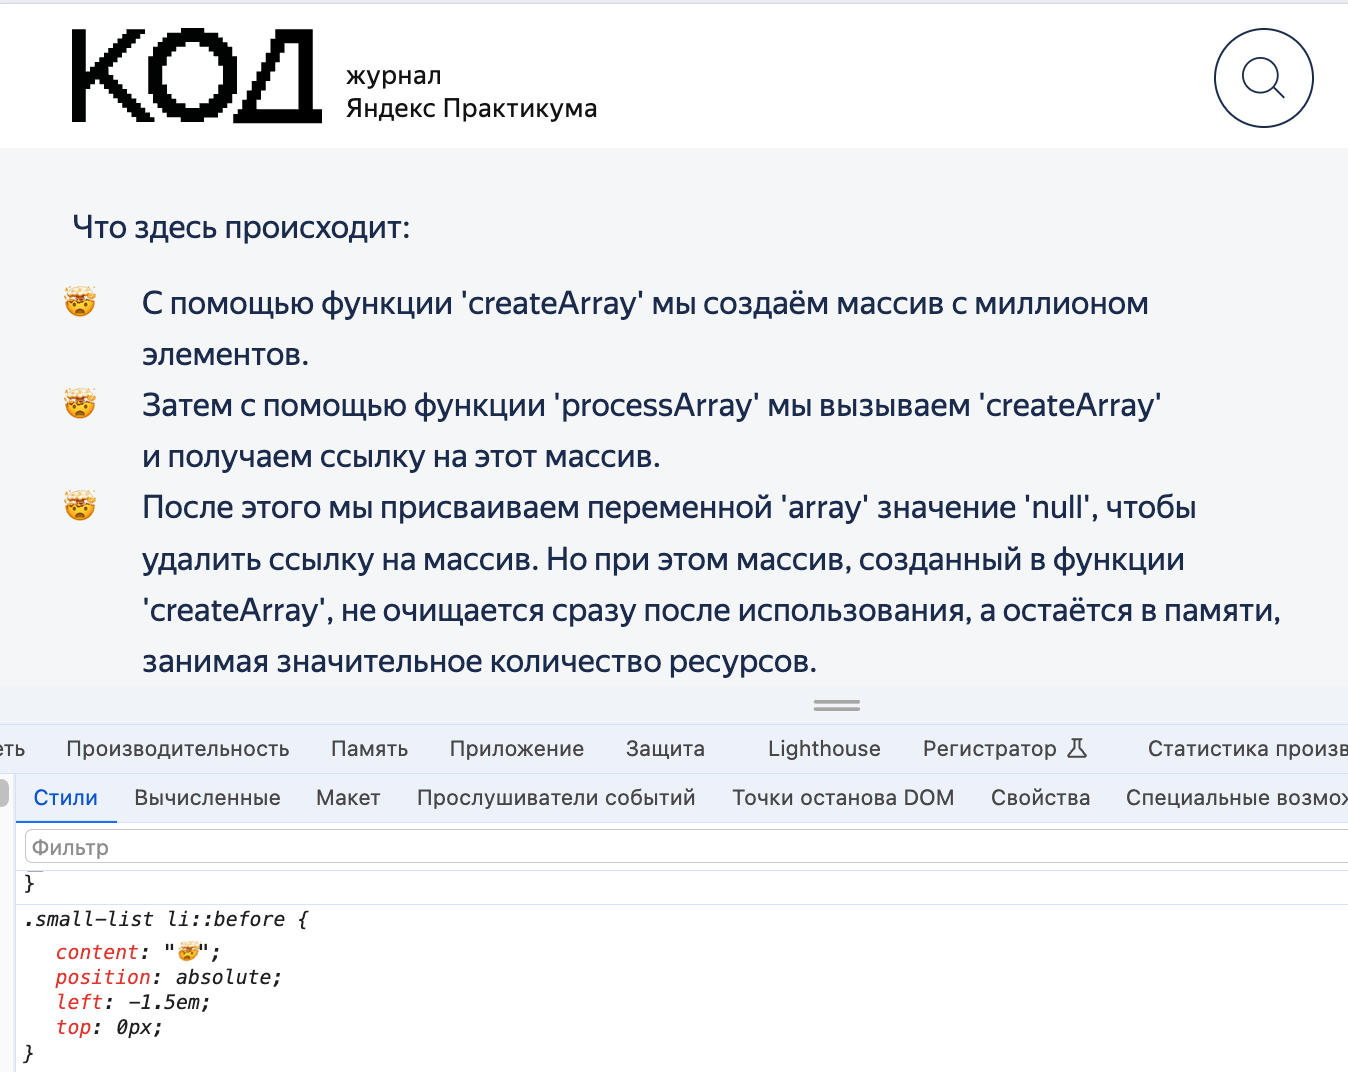Open the Защита panel
The image size is (1348, 1072).
tap(664, 748)
